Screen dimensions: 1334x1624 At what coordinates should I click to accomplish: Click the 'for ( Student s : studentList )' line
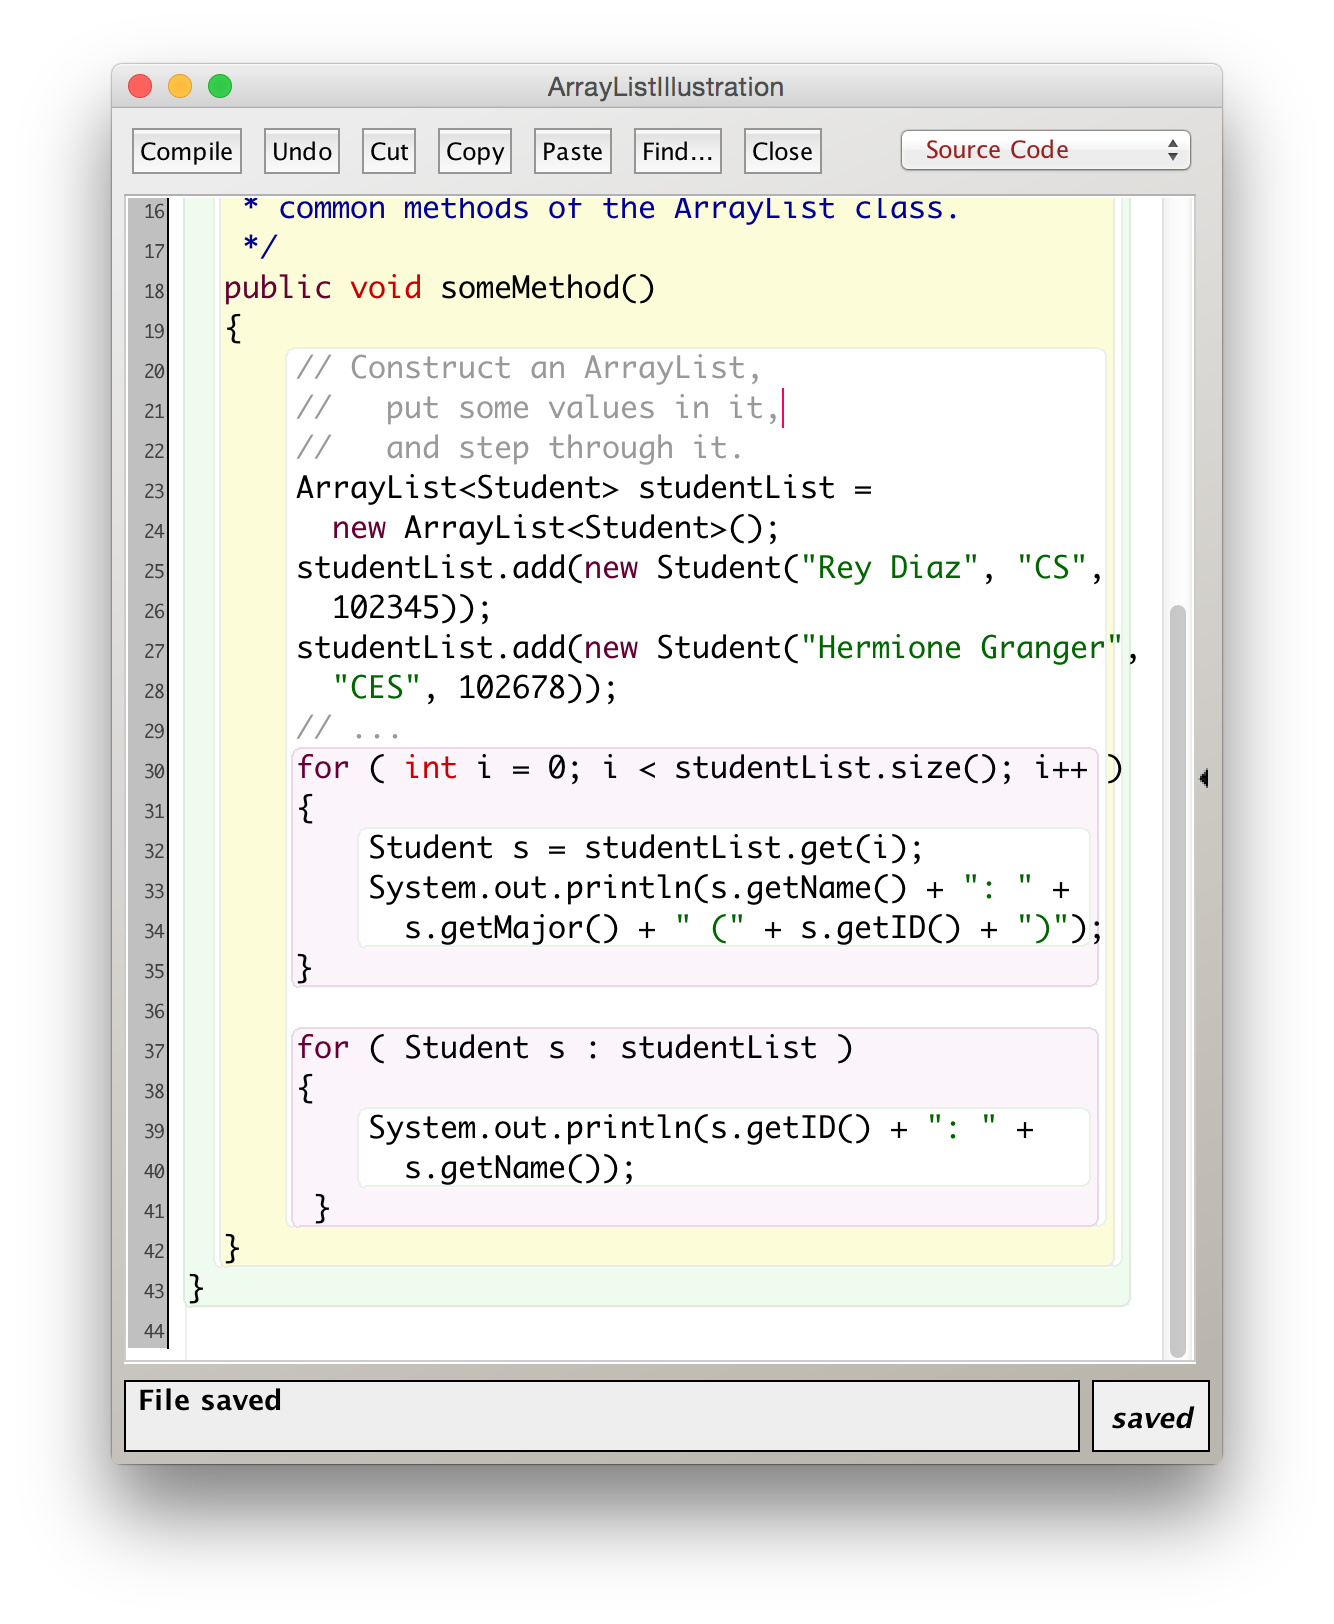coord(575,1048)
